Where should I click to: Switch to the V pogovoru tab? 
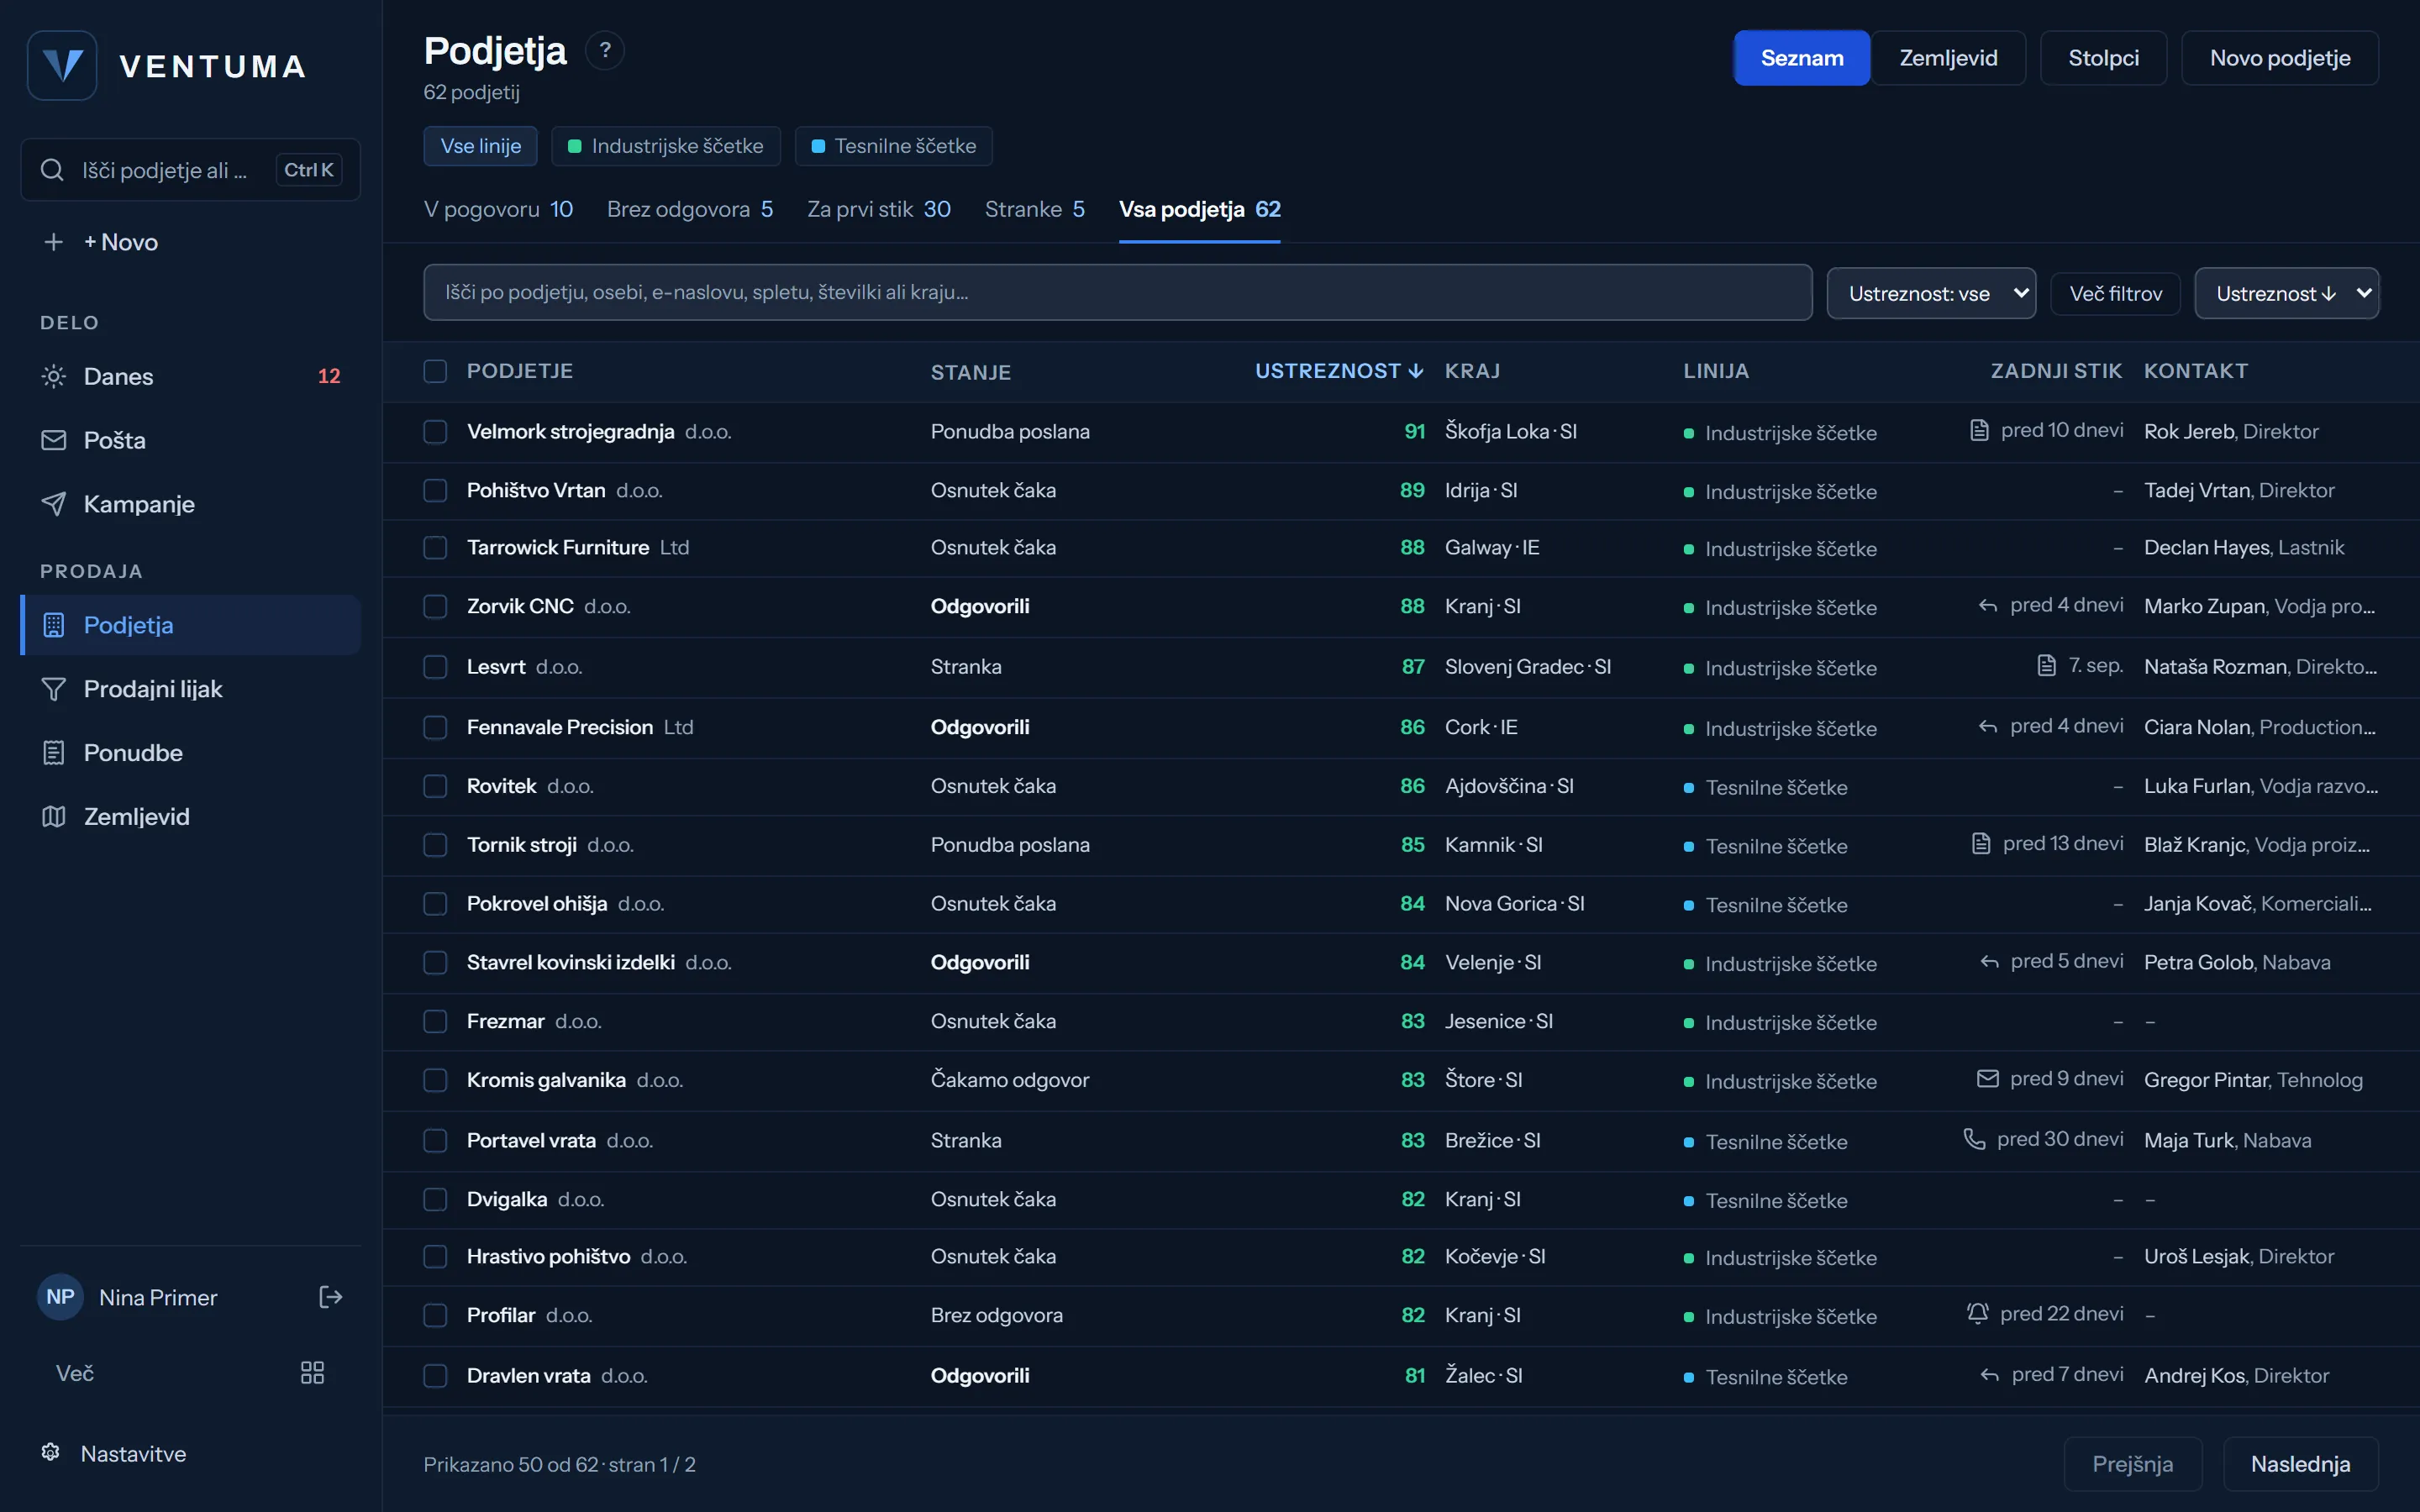tap(498, 209)
